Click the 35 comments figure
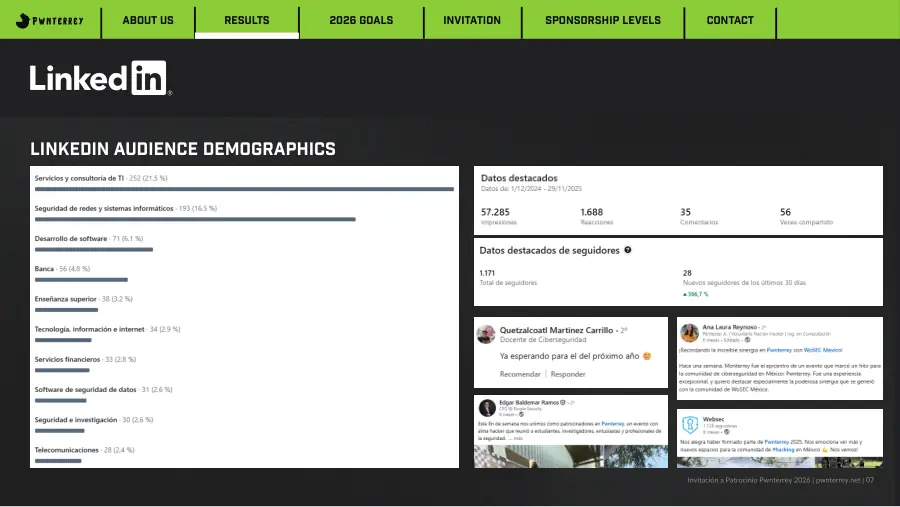The image size is (900, 507). tap(685, 212)
